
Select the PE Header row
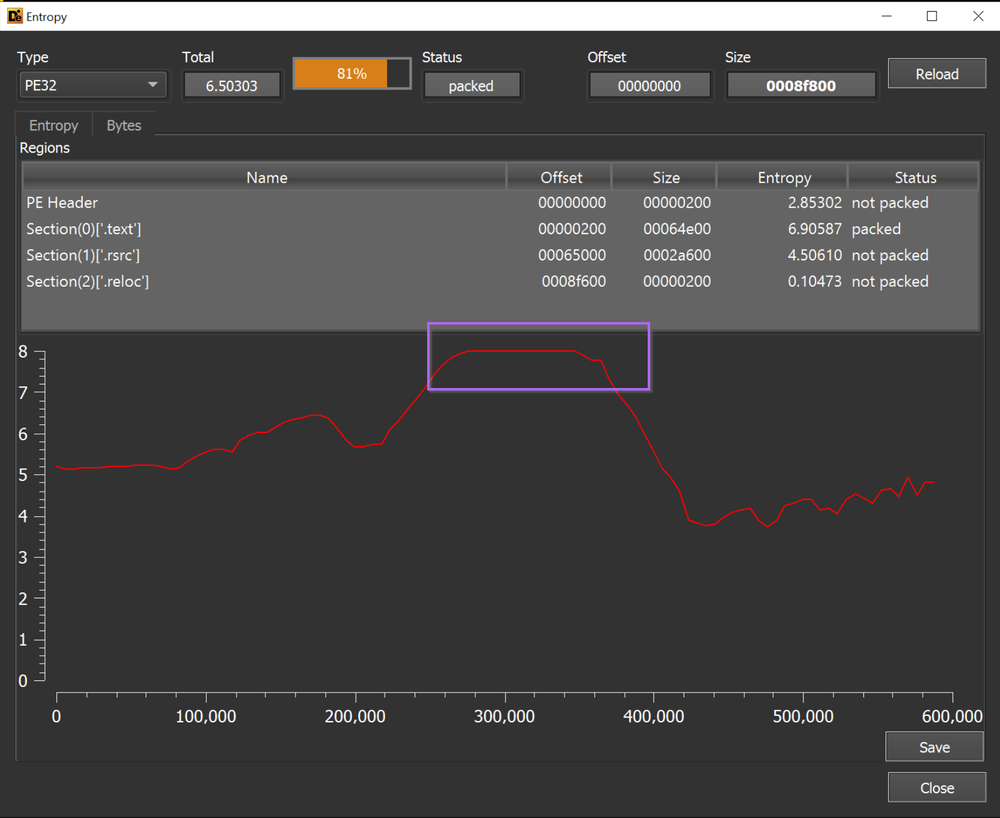[x=265, y=203]
